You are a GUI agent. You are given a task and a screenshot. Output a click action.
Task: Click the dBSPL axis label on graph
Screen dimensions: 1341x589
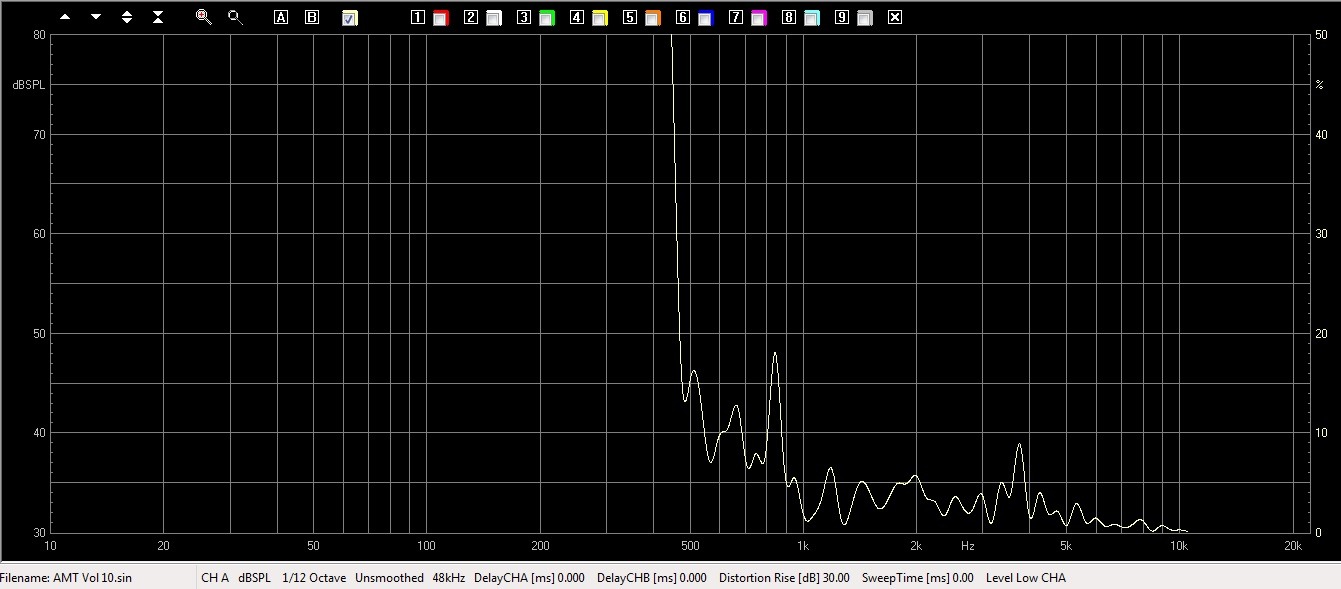(29, 85)
